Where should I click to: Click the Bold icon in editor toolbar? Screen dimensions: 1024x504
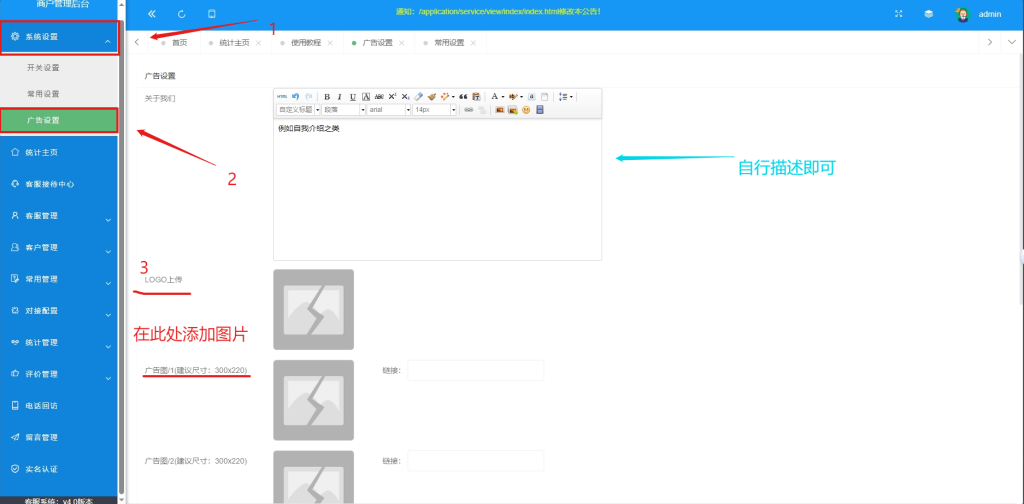point(327,96)
